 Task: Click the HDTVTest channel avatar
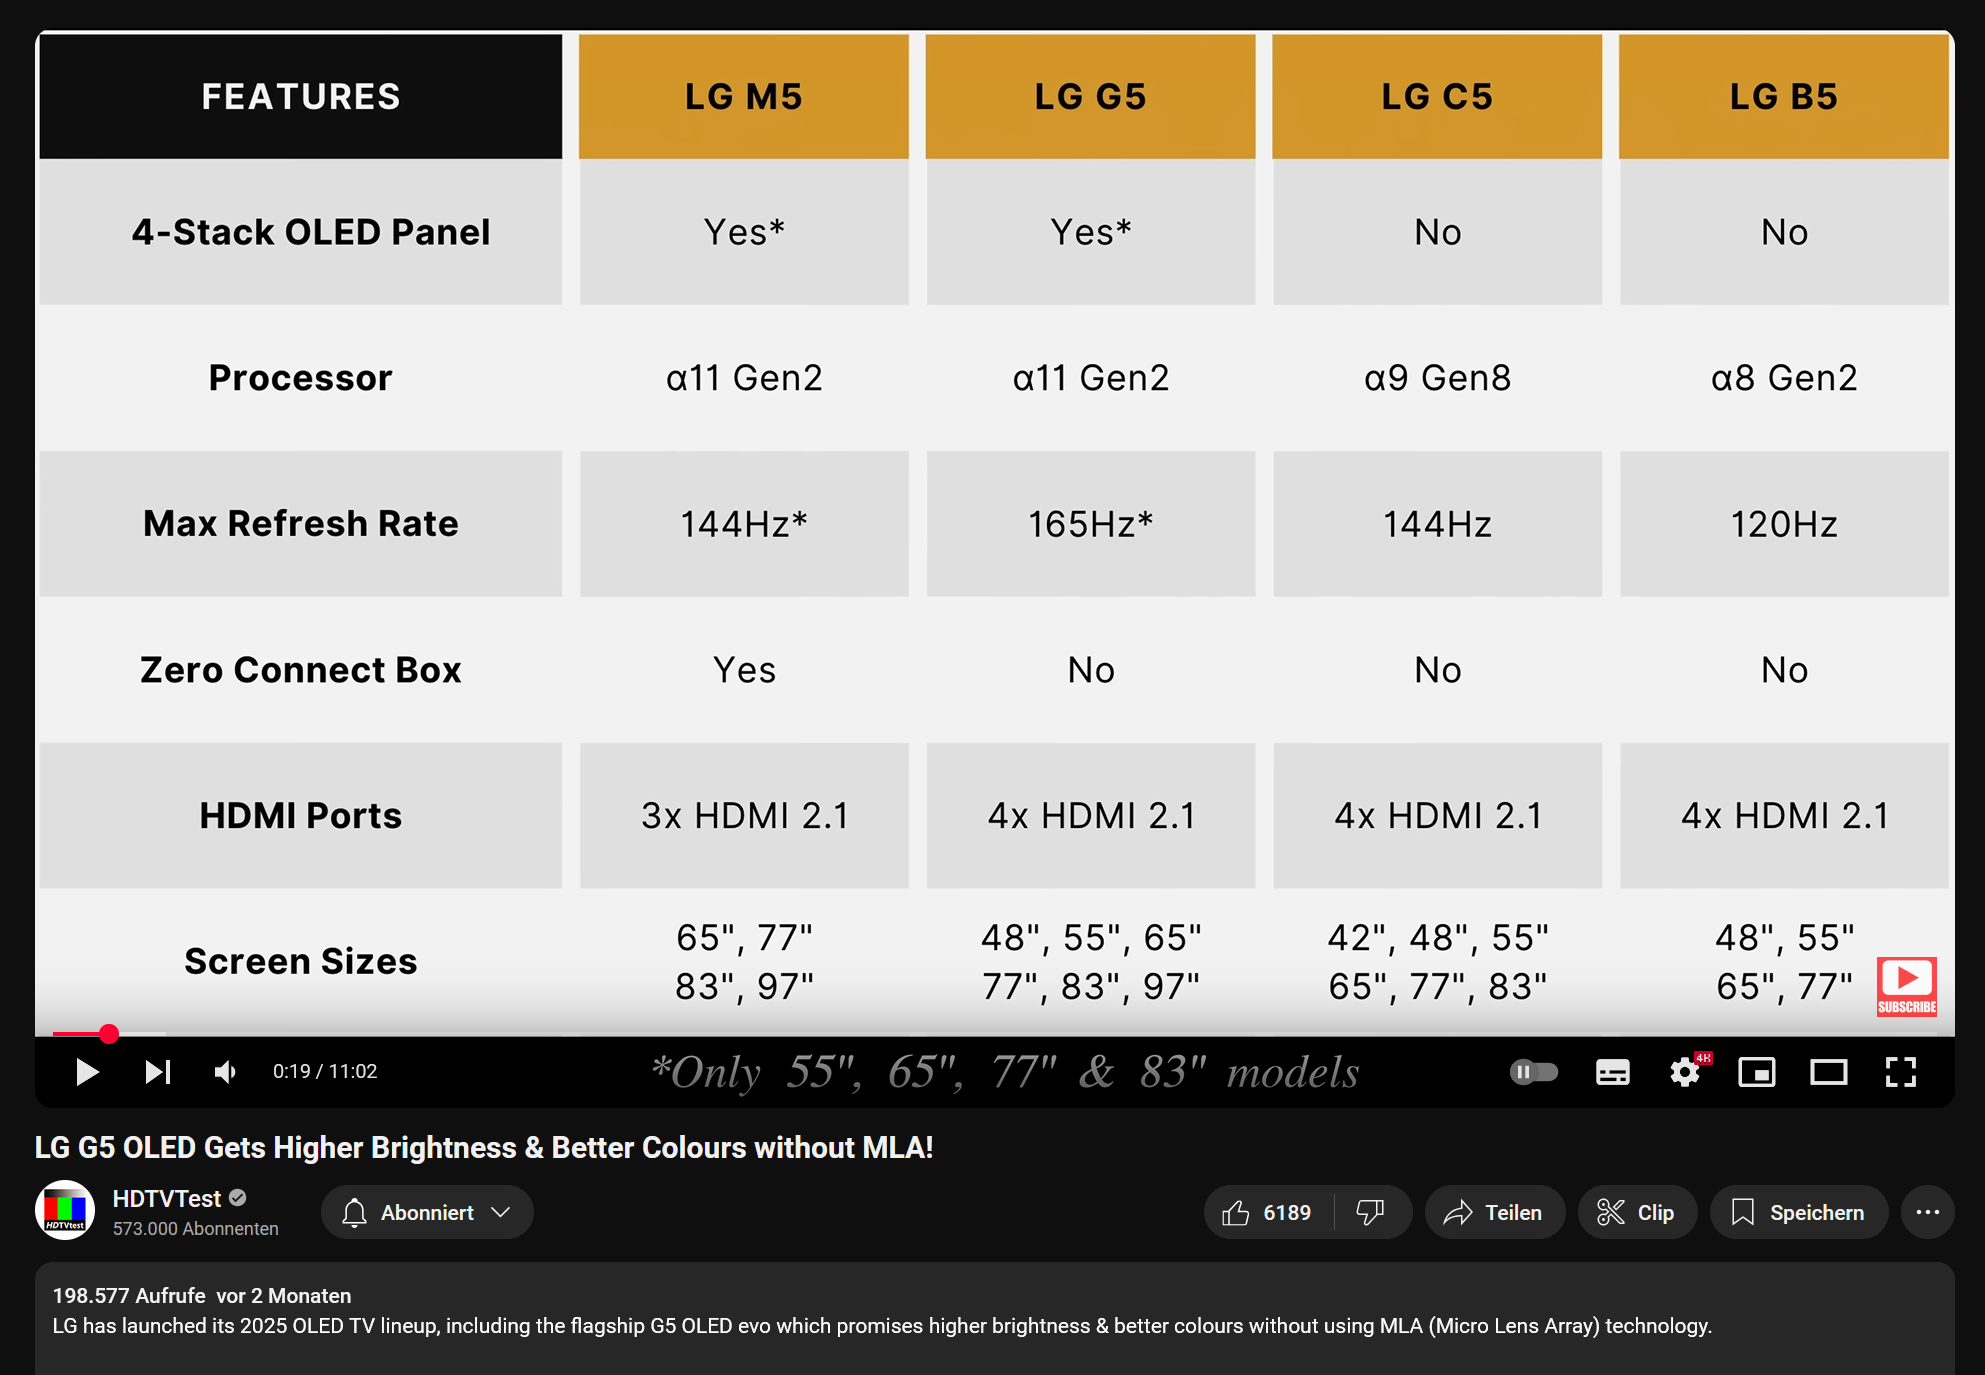click(x=66, y=1212)
